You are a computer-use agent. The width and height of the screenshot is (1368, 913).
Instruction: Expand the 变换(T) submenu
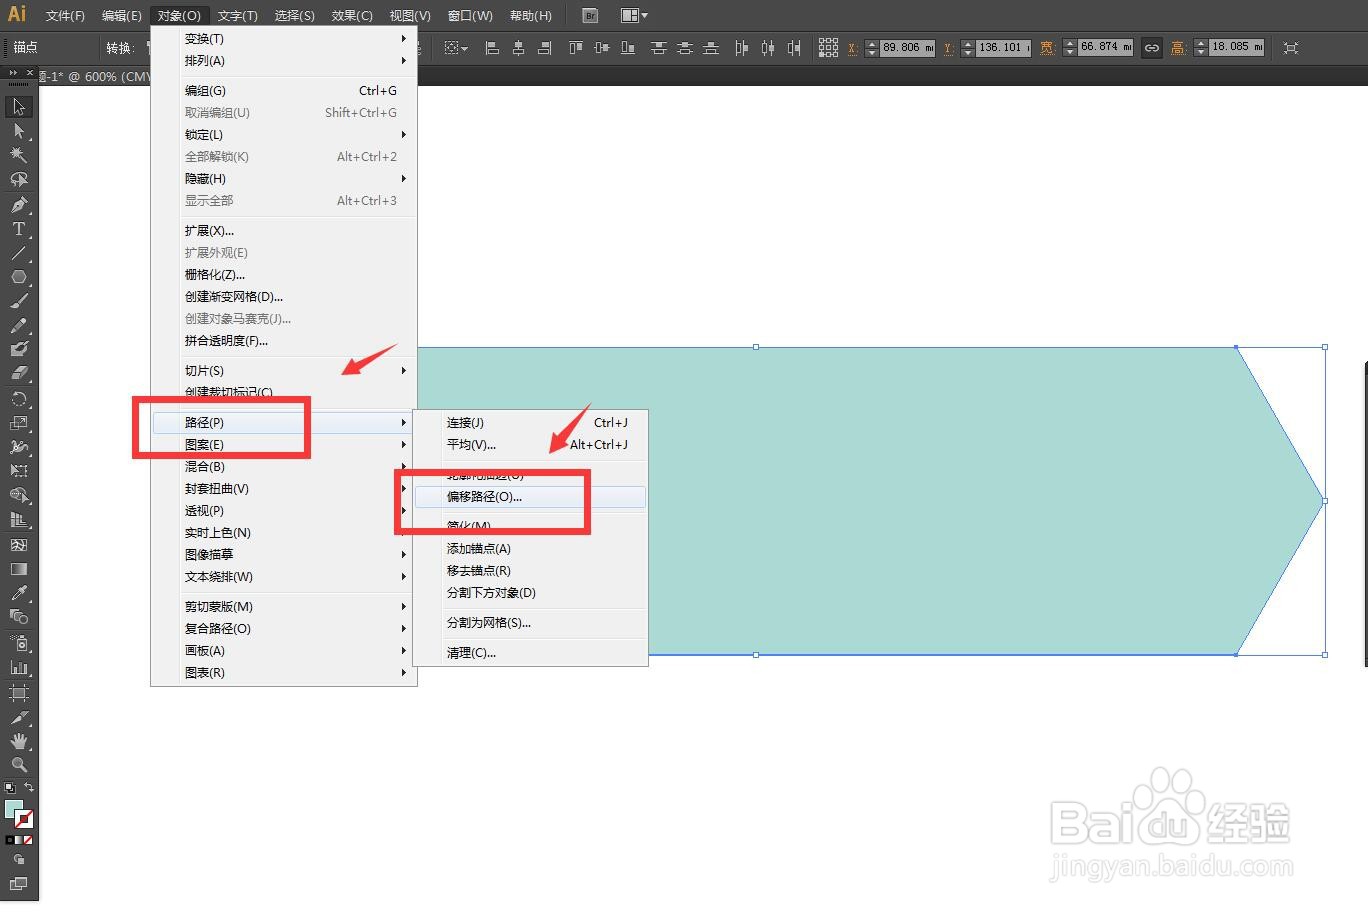pos(283,39)
